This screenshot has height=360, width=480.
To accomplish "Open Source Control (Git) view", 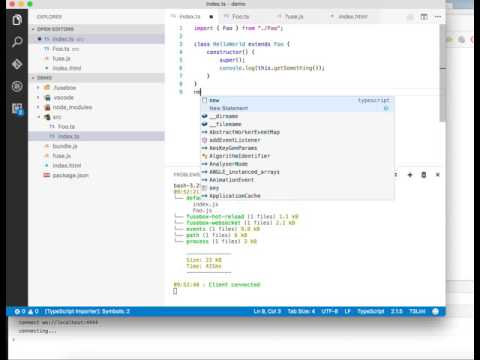I will (x=17, y=64).
